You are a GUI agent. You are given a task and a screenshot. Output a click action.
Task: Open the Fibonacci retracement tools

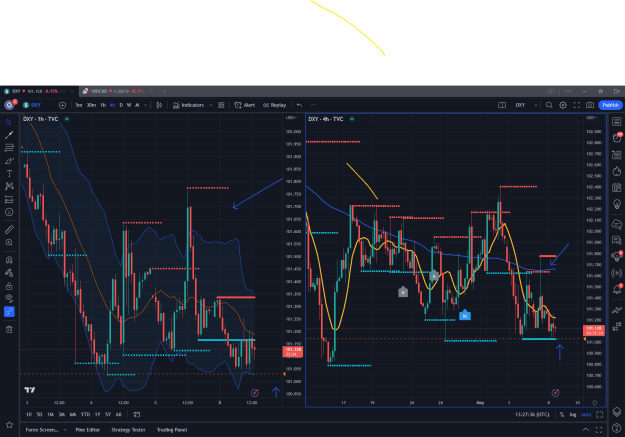(x=9, y=148)
